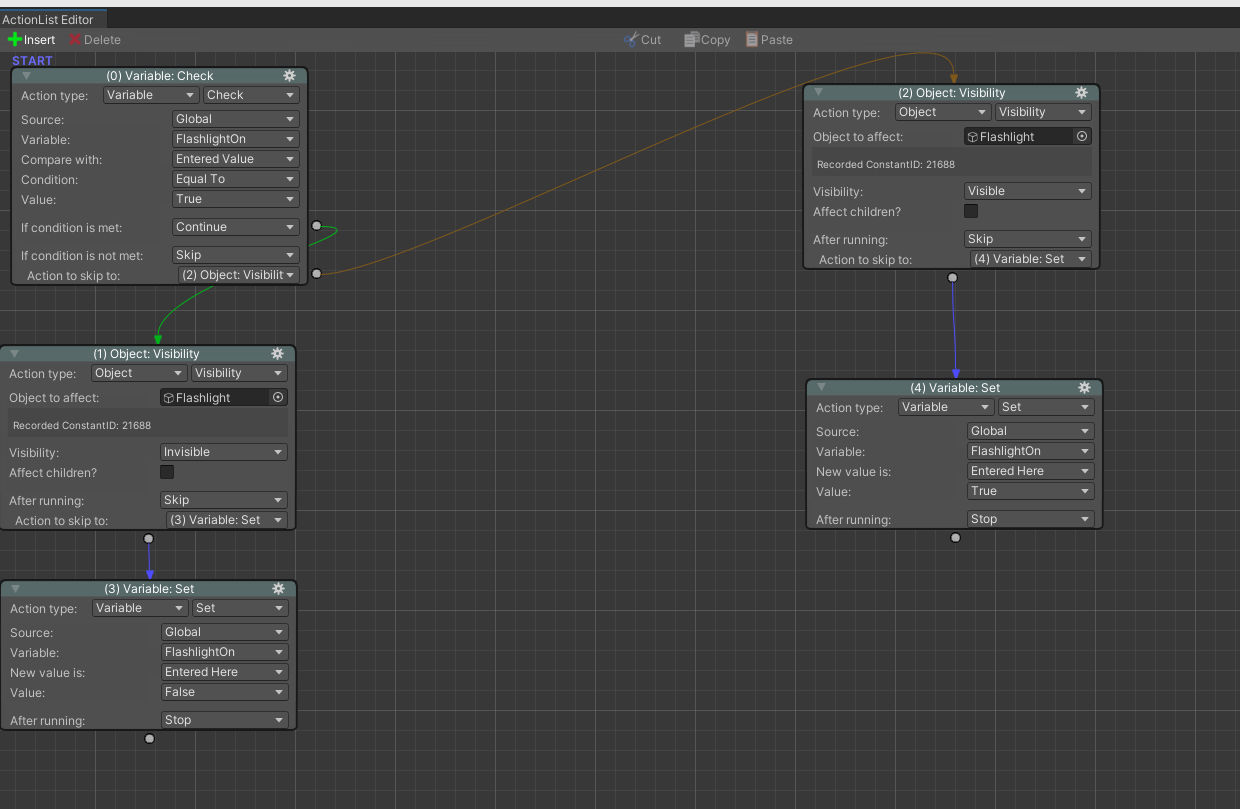
Task: Toggle Affect children checkbox in node (2)
Action: coord(971,211)
